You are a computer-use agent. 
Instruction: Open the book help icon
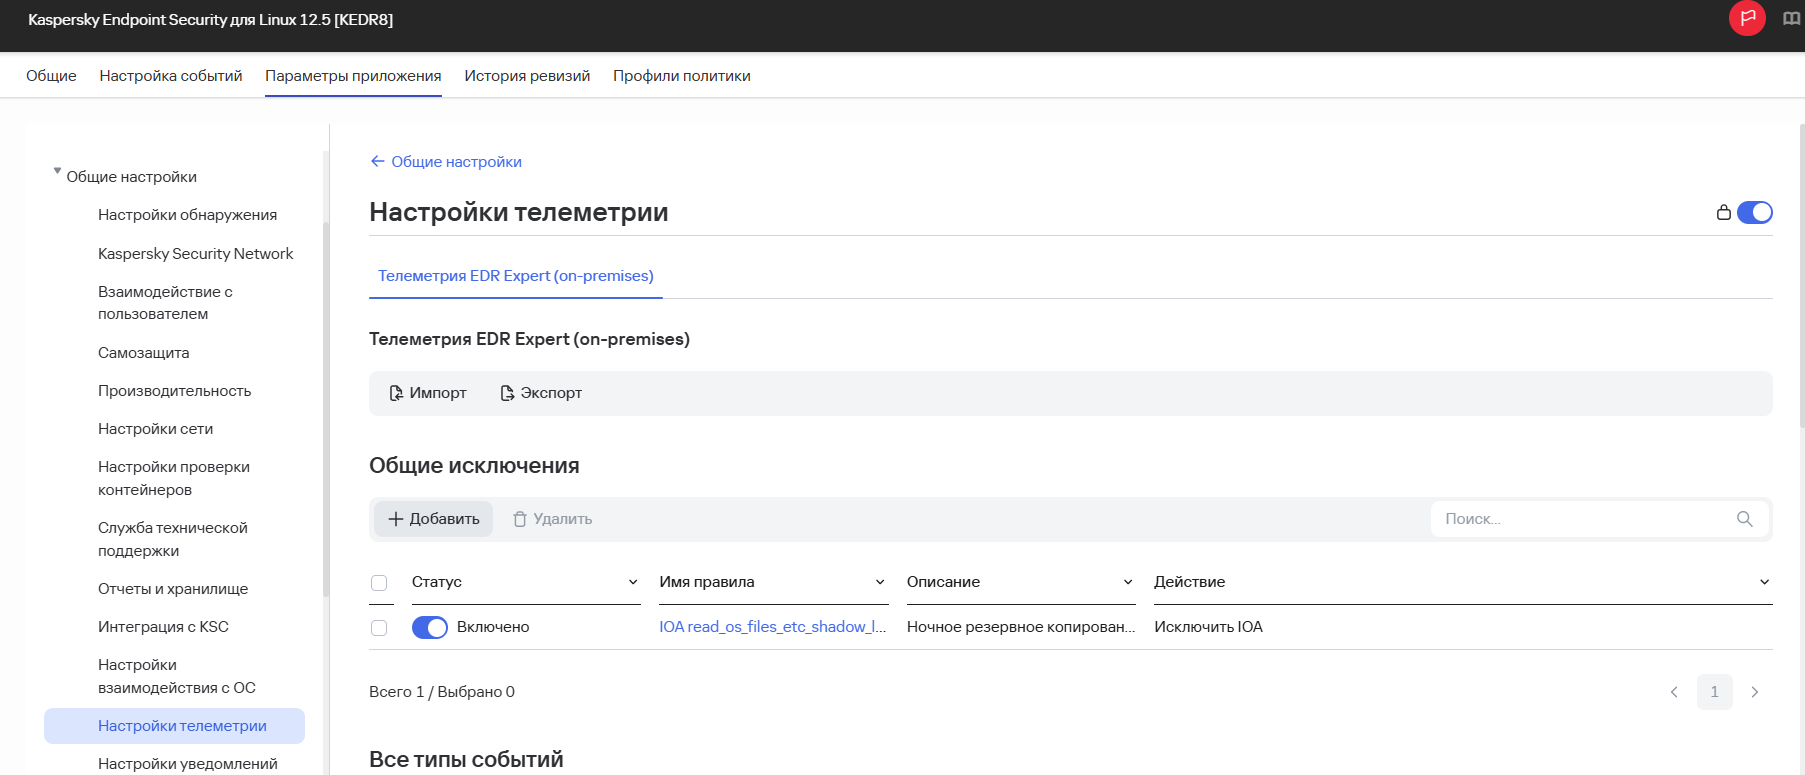(1791, 19)
